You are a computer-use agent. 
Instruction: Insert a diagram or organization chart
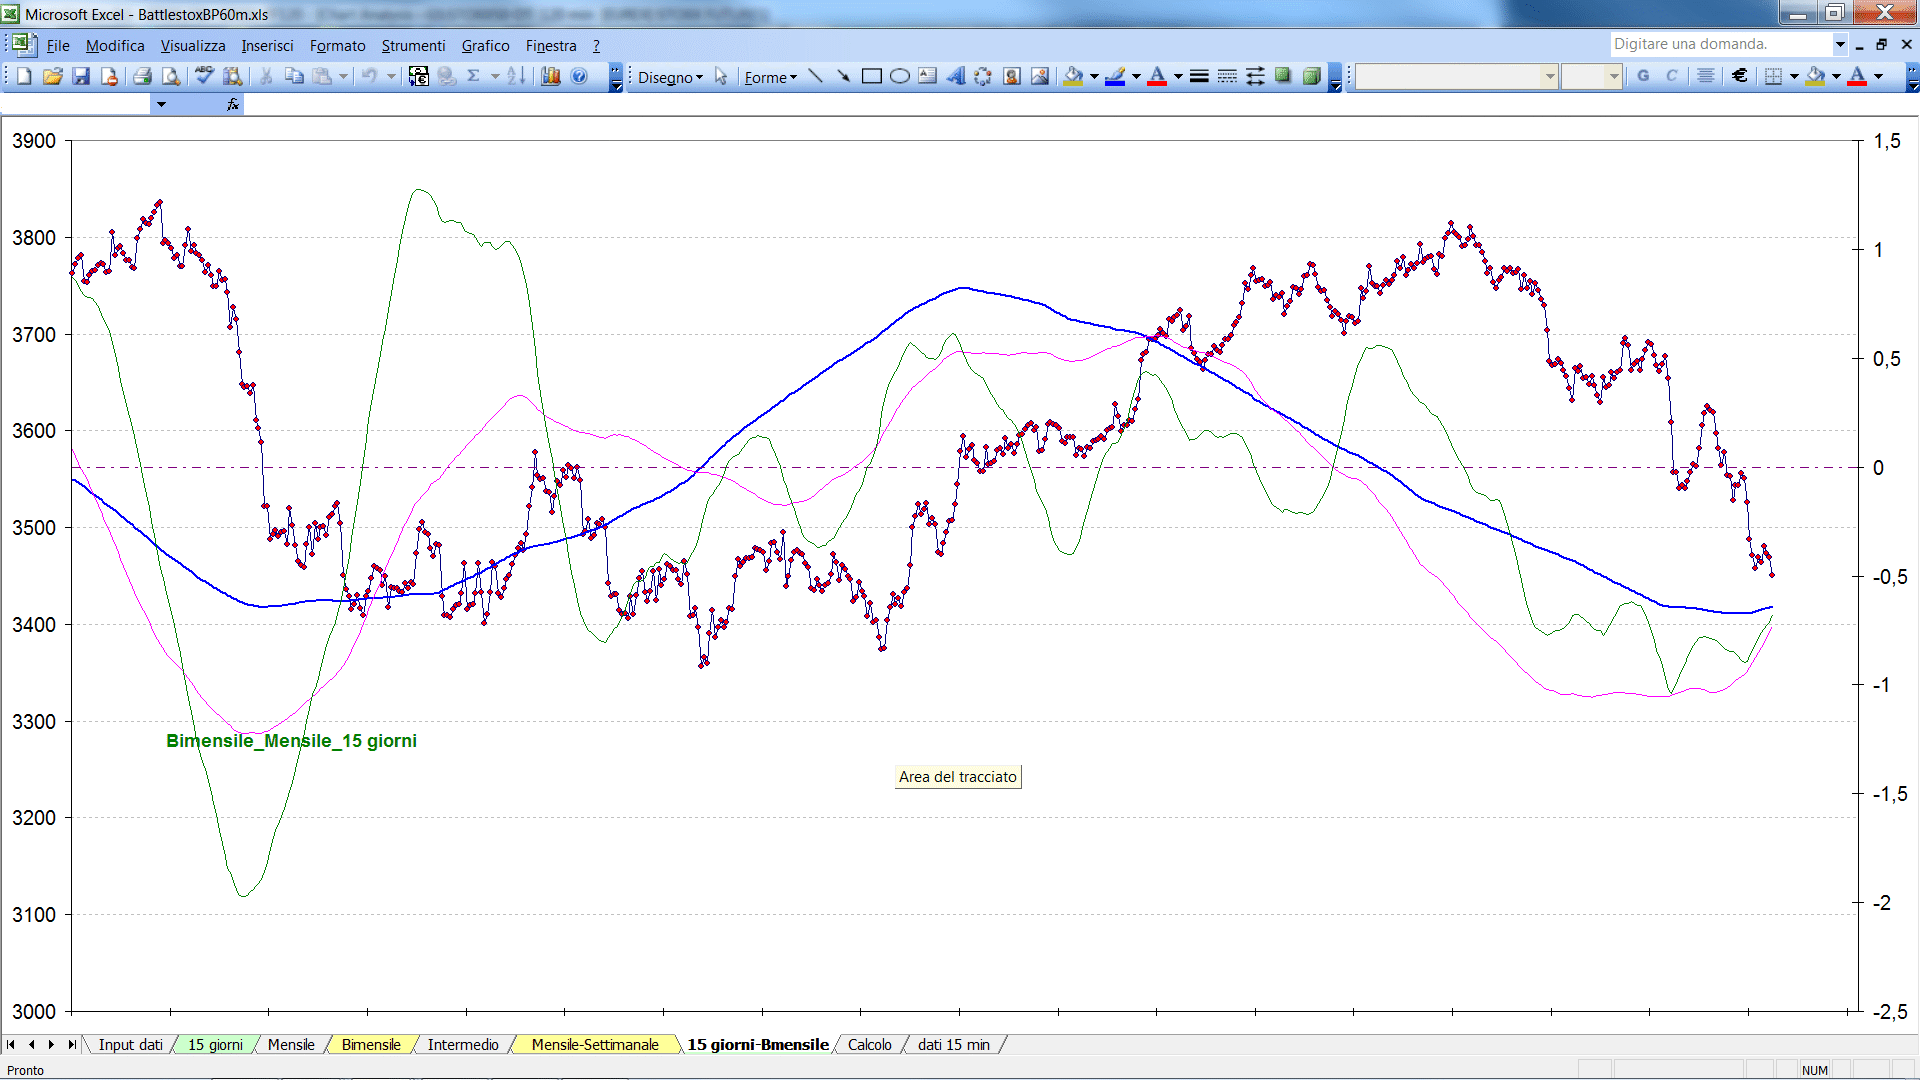tap(984, 76)
